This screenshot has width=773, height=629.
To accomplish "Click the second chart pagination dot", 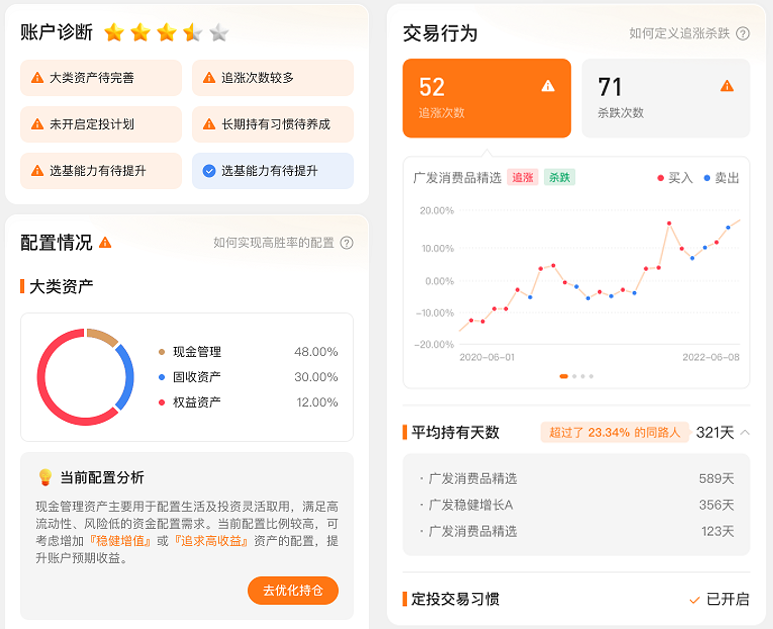I will 573,377.
